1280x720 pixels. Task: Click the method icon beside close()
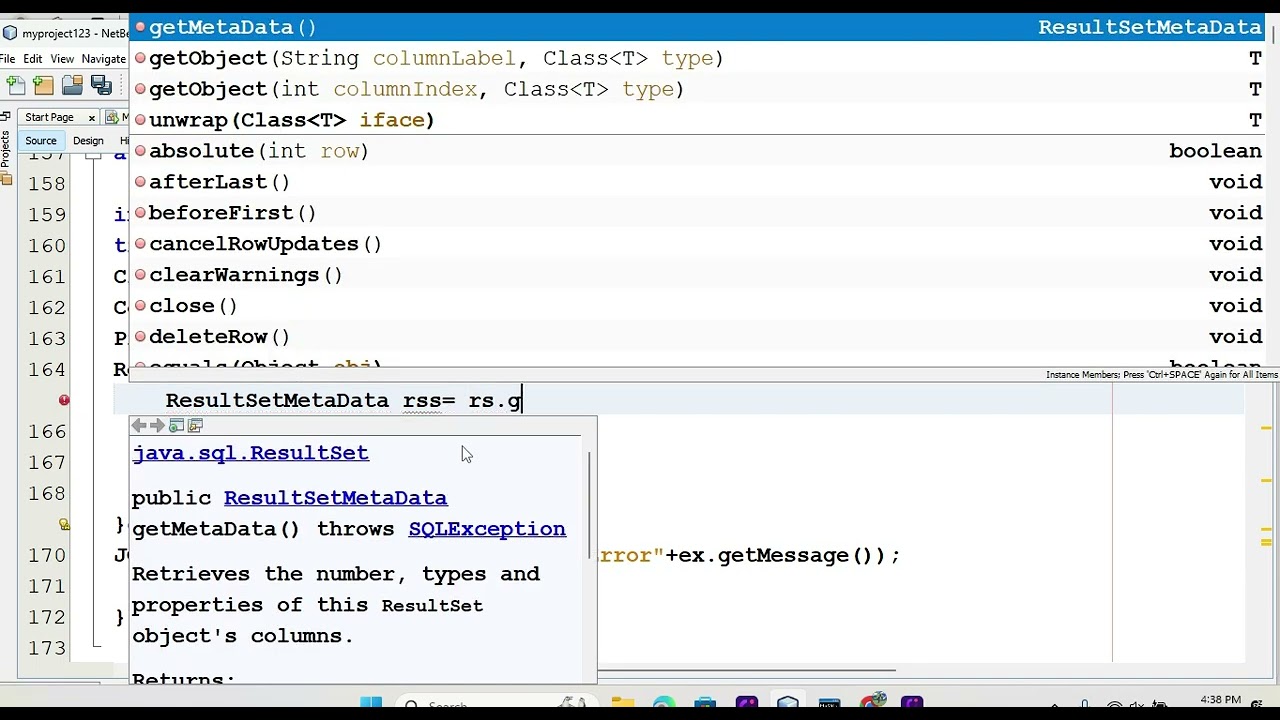click(140, 306)
